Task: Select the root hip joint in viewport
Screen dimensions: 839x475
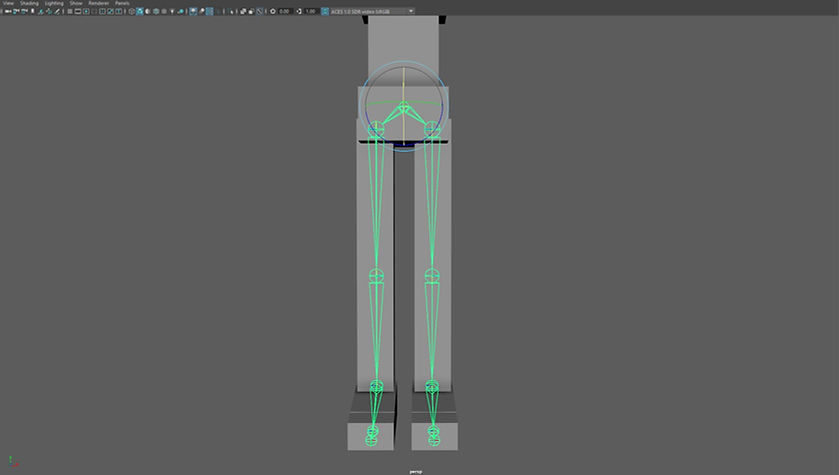Action: coord(403,107)
